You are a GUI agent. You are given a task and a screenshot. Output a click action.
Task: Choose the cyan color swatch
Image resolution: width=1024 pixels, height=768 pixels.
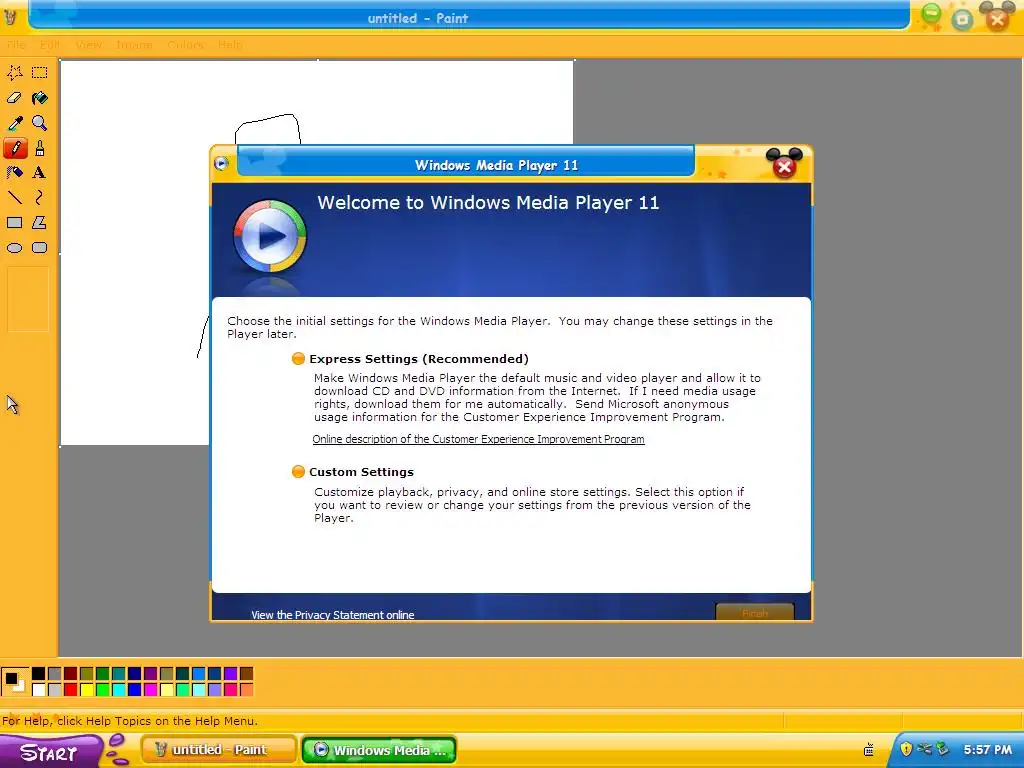[x=118, y=689]
